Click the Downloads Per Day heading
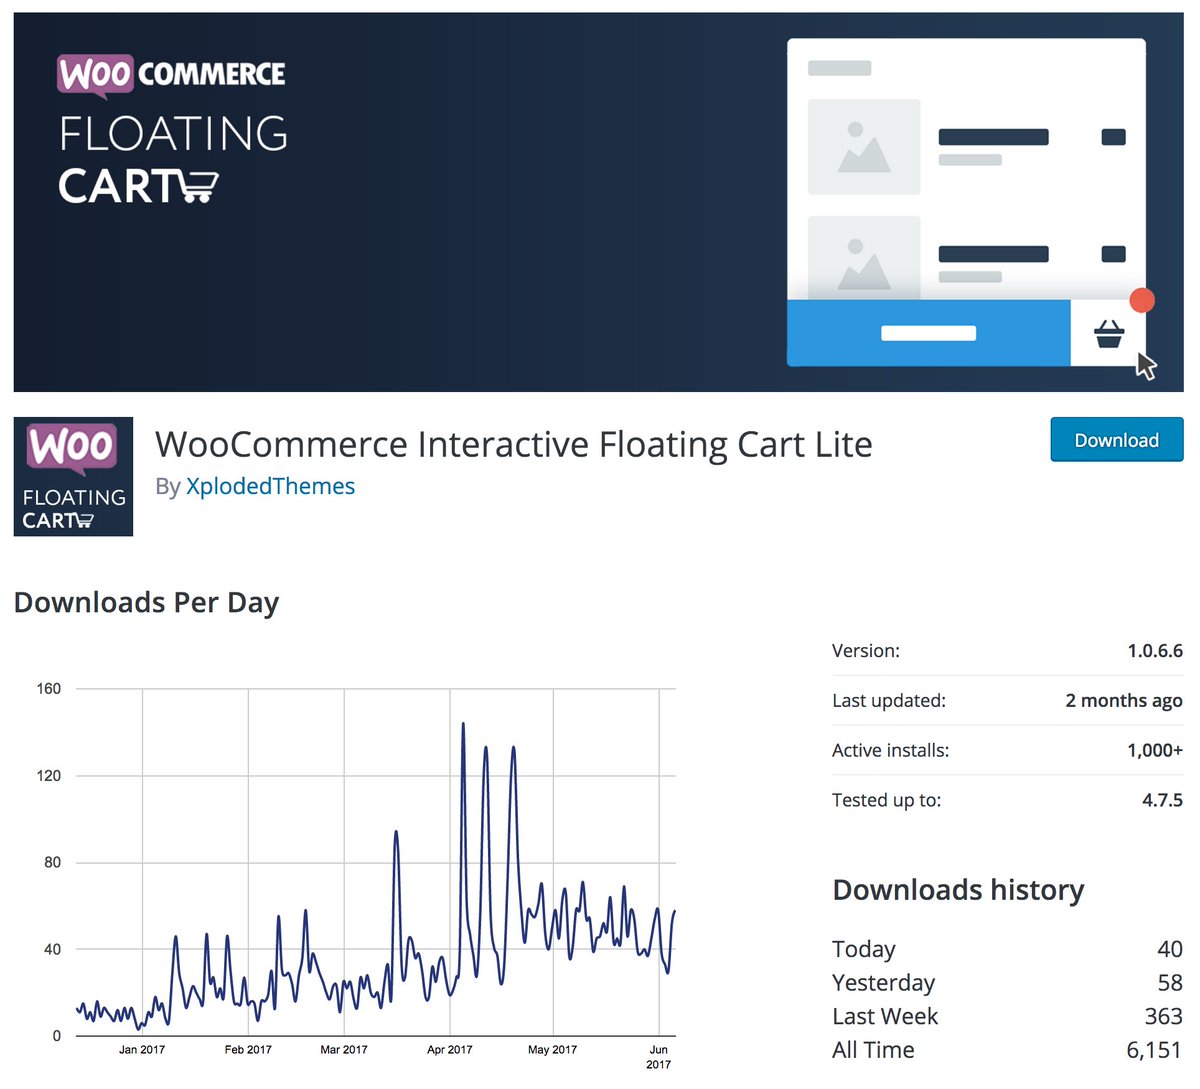This screenshot has width=1200, height=1089. [147, 603]
